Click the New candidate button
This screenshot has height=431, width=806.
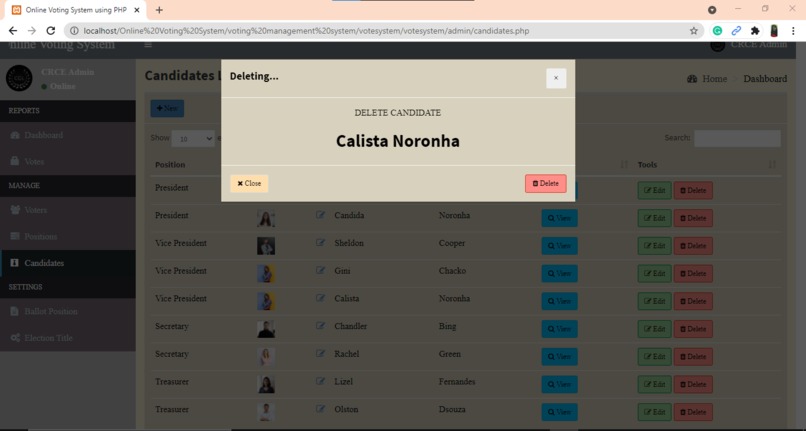167,109
